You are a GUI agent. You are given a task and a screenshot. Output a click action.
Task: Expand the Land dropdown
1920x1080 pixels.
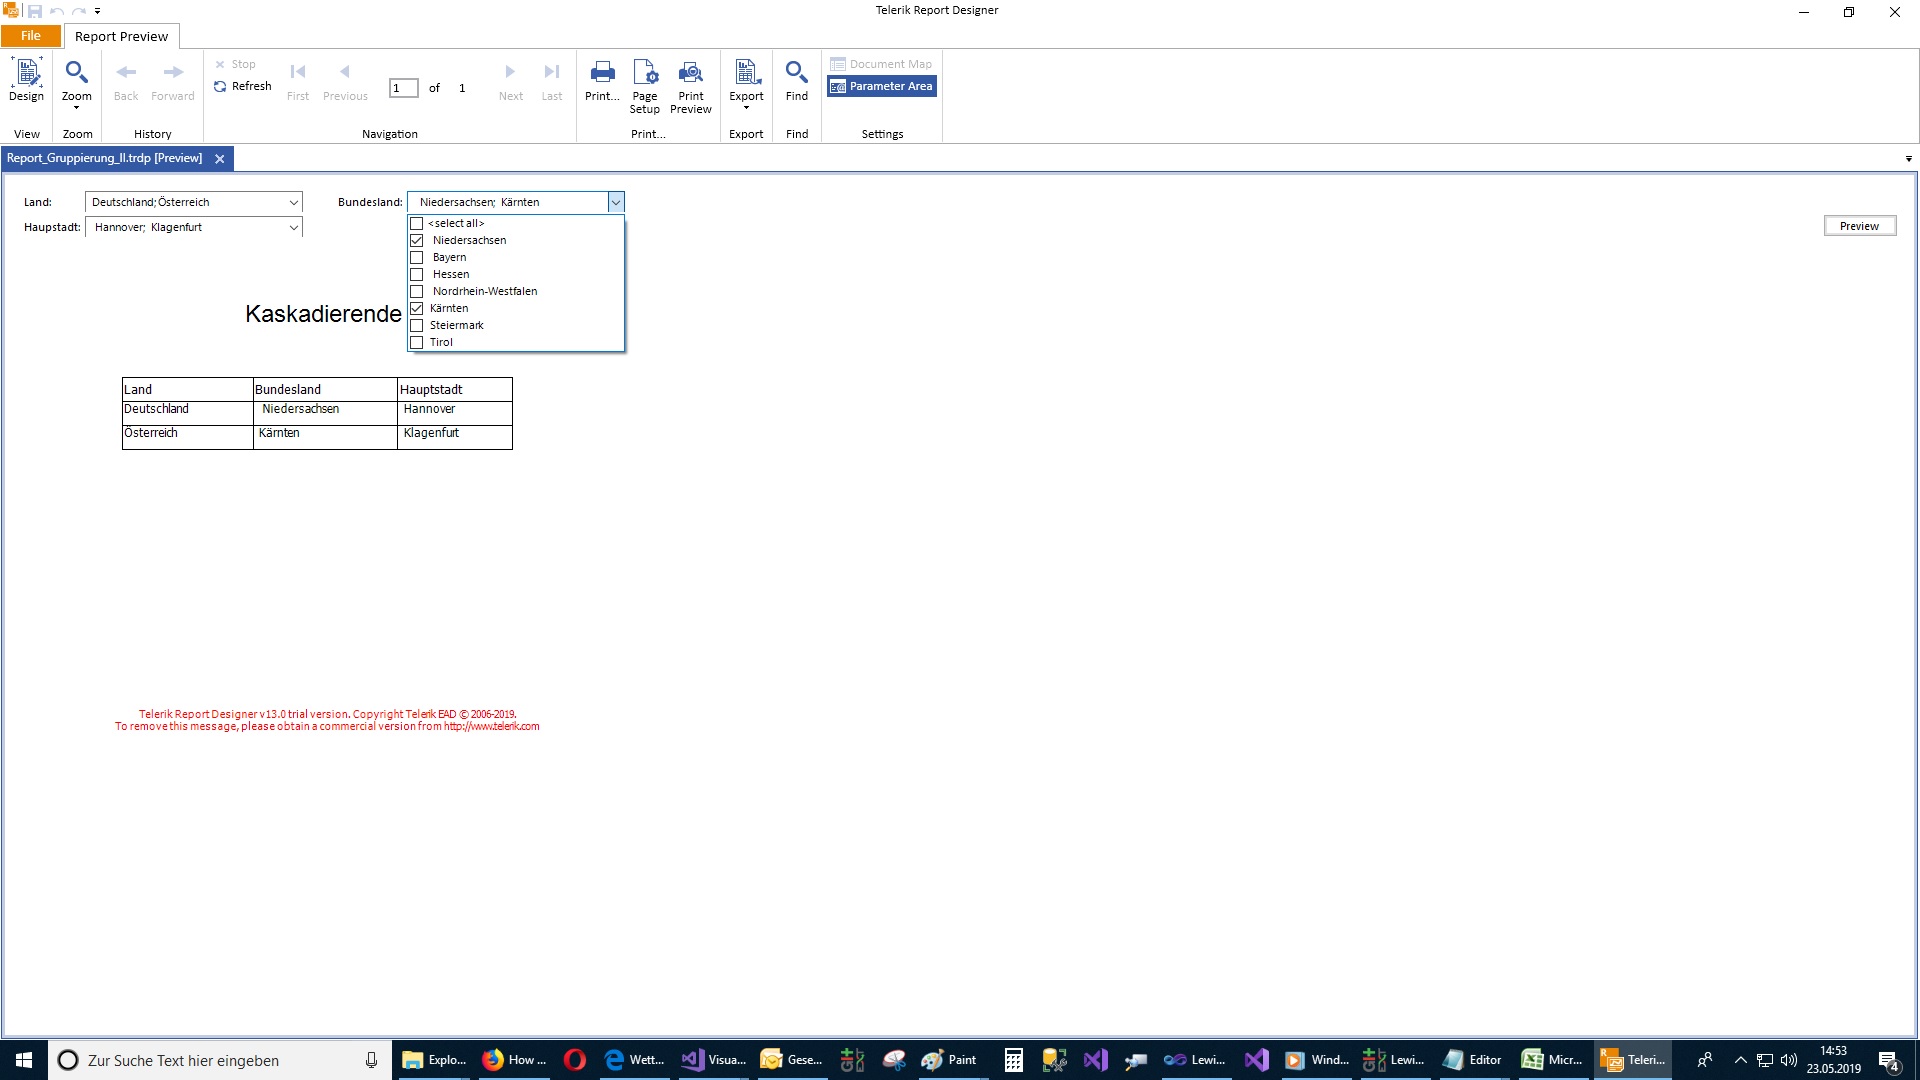293,203
